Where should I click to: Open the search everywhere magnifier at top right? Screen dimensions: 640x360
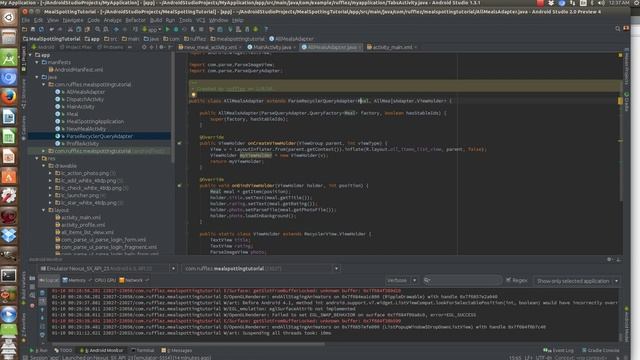coord(618,29)
